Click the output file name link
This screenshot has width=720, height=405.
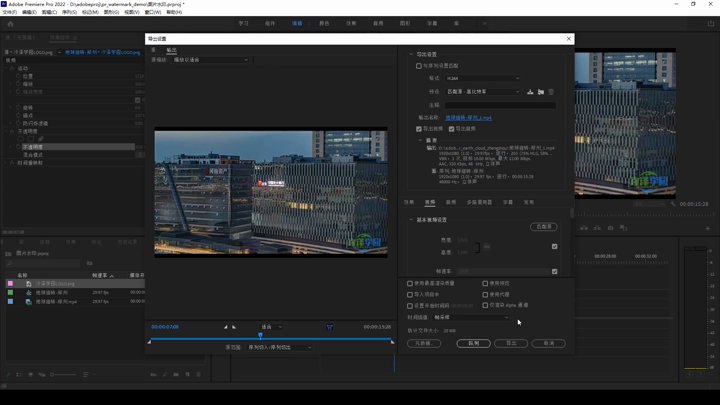point(468,117)
